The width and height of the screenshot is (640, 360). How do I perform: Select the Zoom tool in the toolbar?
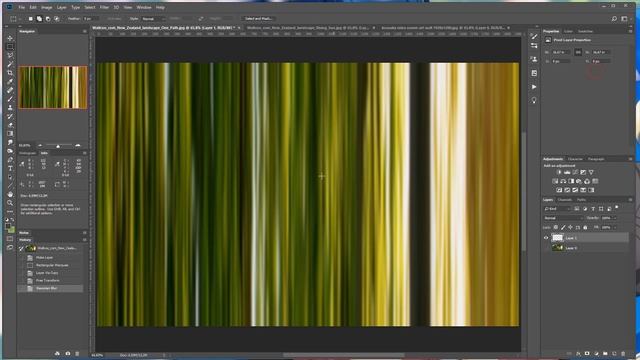[10, 203]
